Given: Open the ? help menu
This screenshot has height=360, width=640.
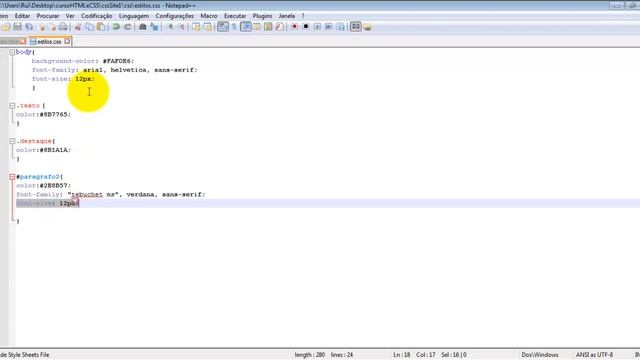Looking at the screenshot, I should (302, 16).
